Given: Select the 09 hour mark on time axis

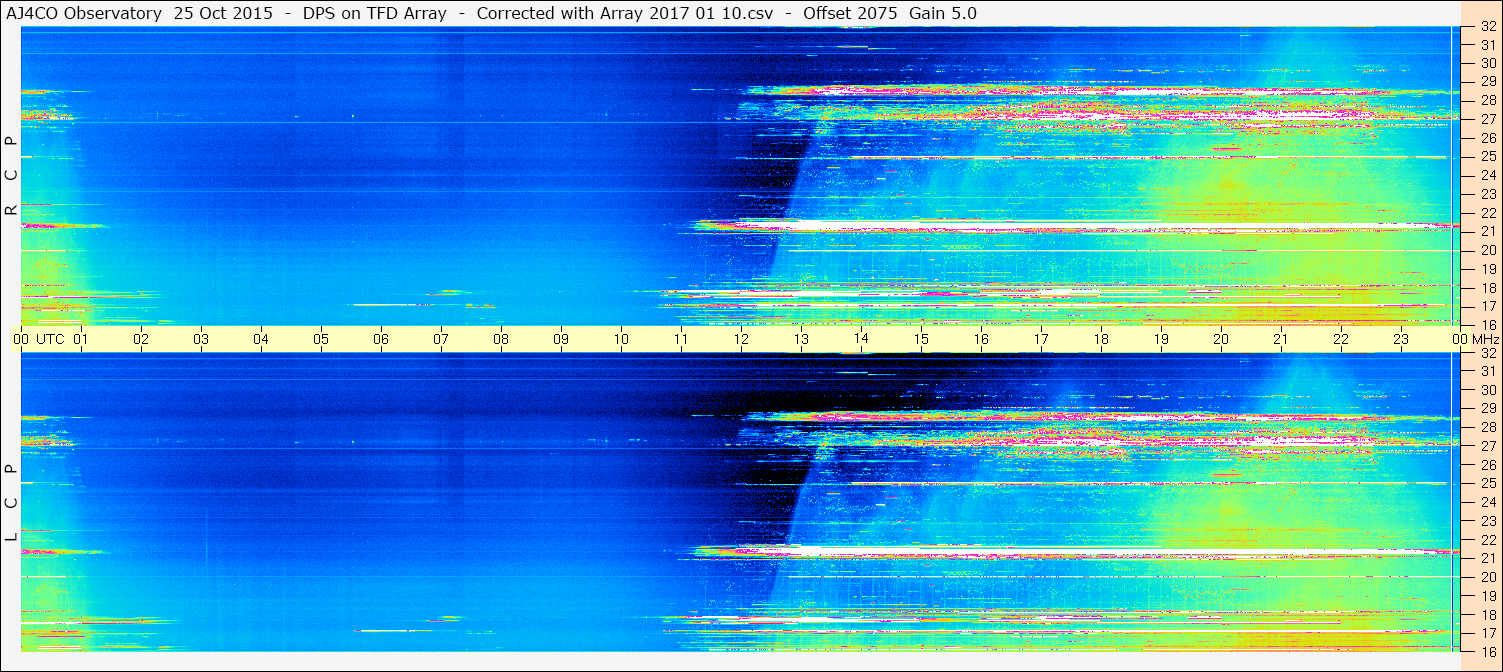Looking at the screenshot, I should pyautogui.click(x=561, y=339).
